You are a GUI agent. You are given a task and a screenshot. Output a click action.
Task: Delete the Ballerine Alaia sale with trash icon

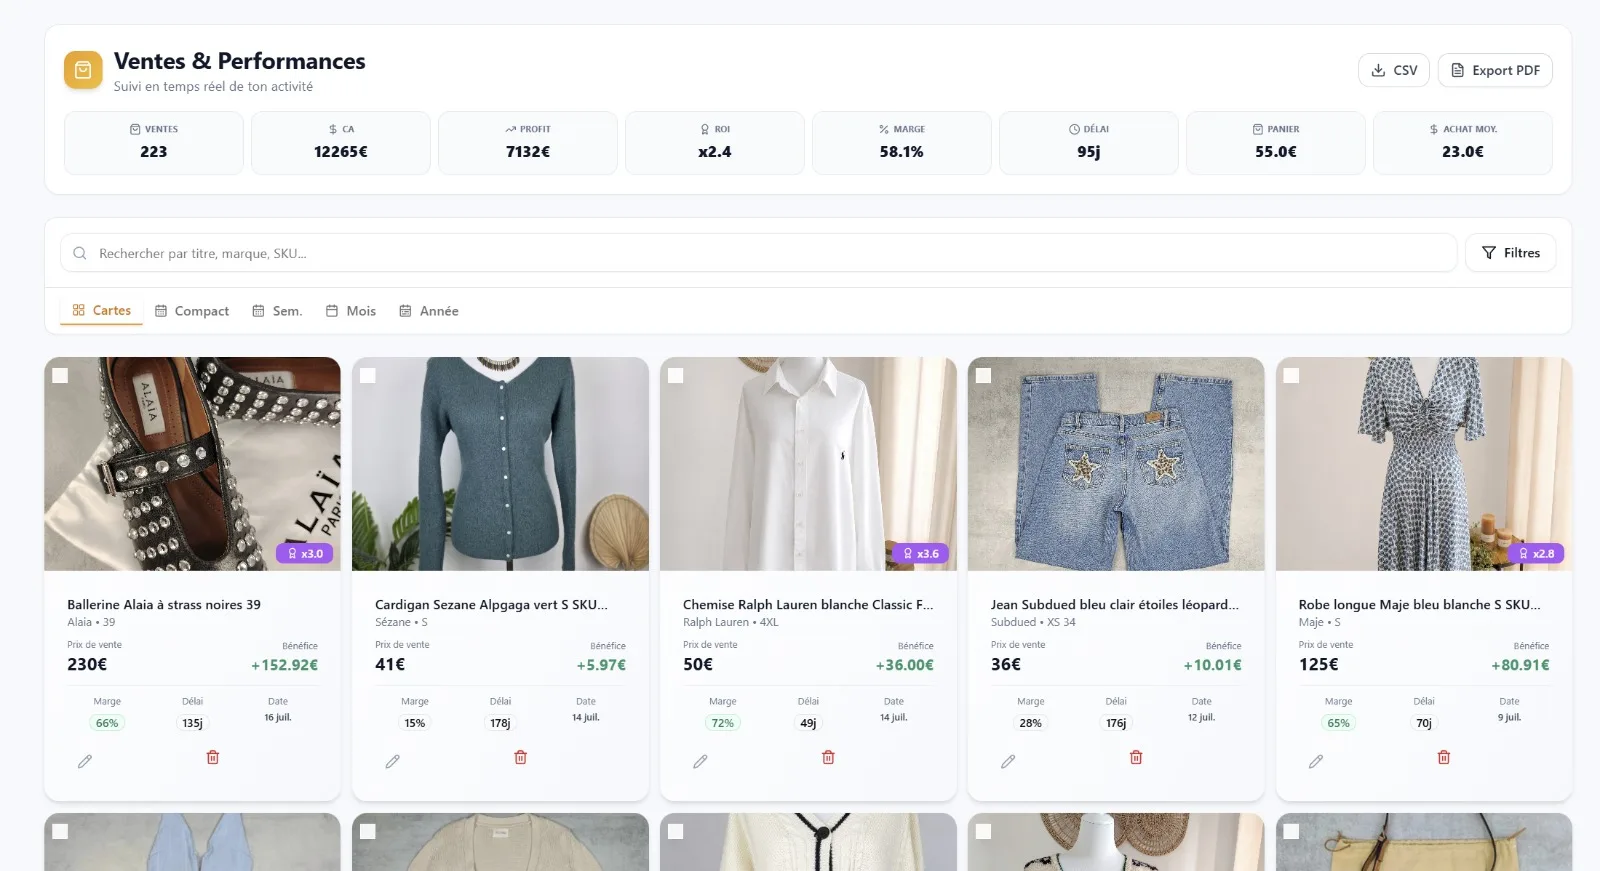[x=213, y=757]
